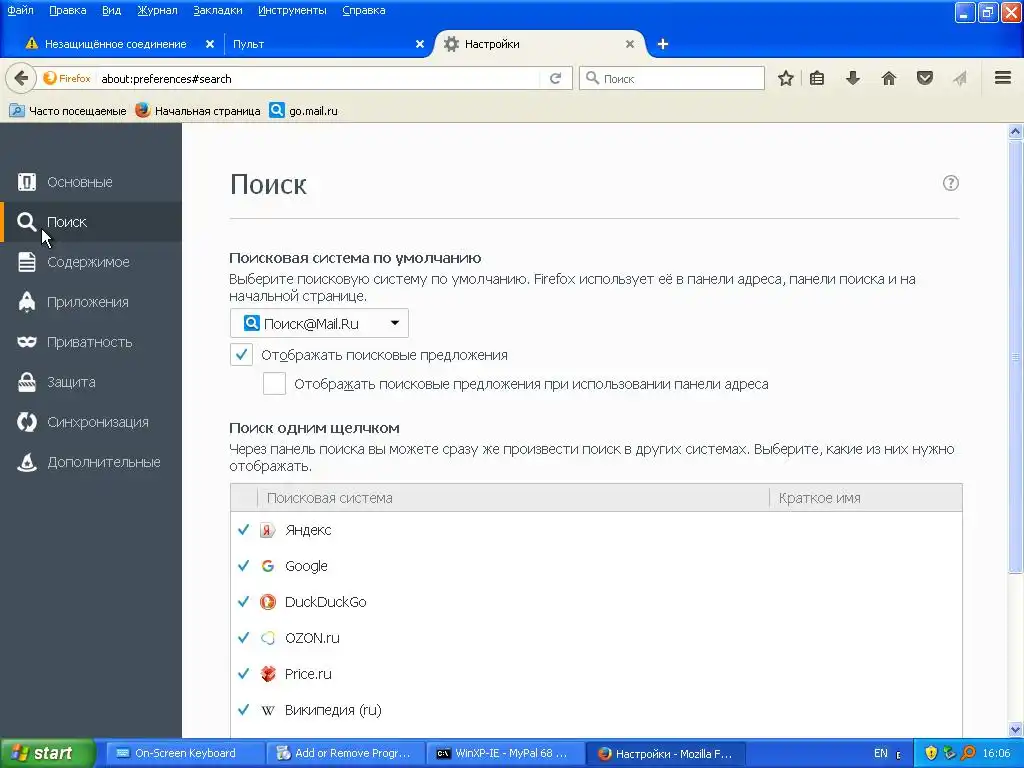Image resolution: width=1024 pixels, height=768 pixels.
Task: Enable suggestions in address bar checkbox
Action: point(274,383)
